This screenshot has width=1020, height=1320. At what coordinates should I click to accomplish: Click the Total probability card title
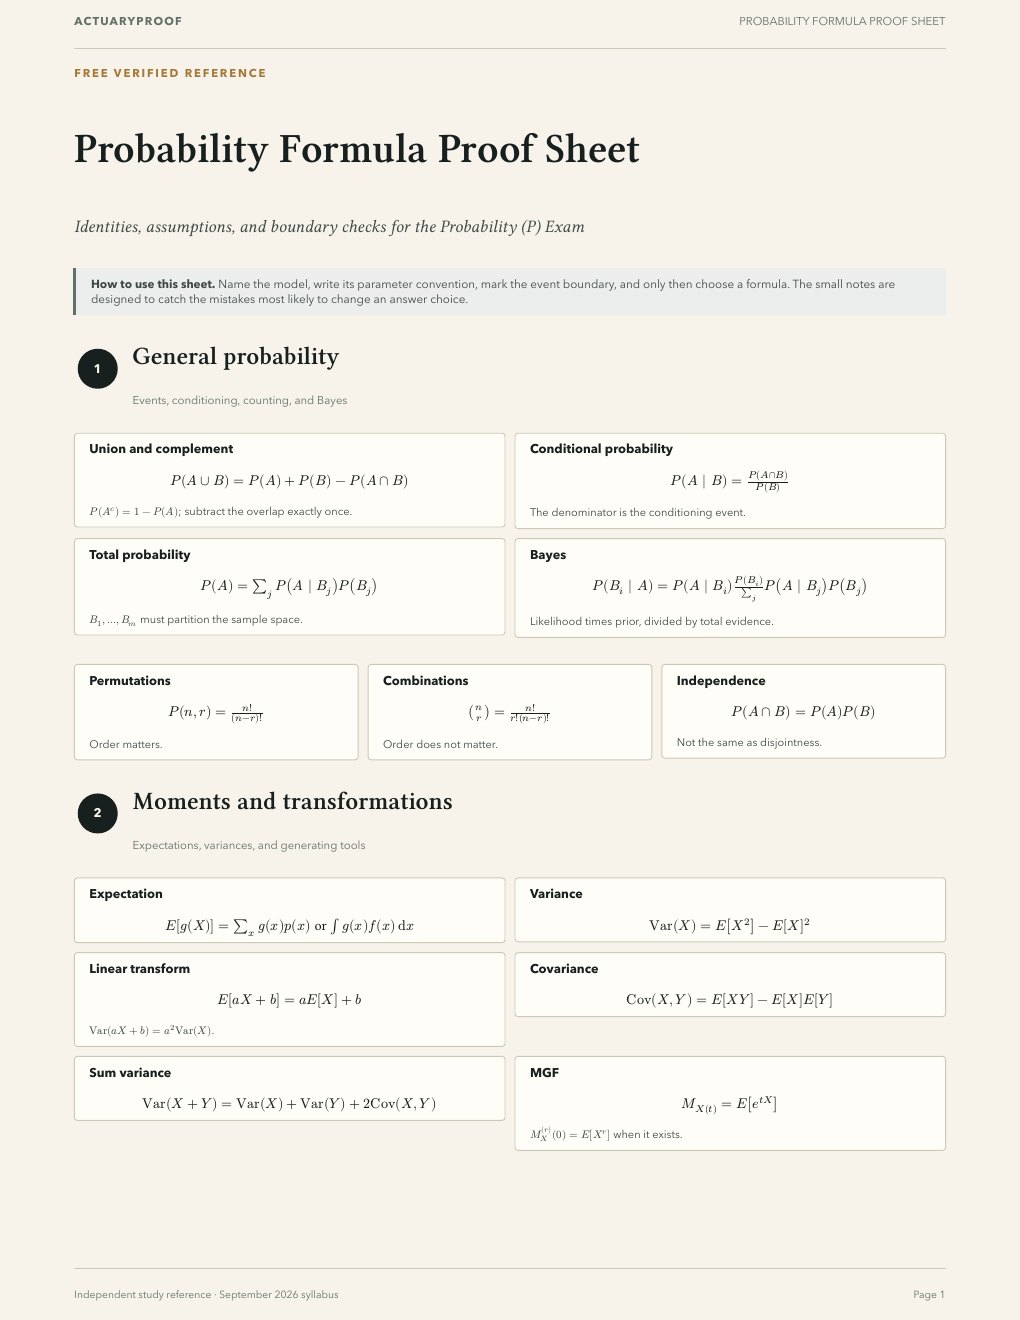[139, 555]
